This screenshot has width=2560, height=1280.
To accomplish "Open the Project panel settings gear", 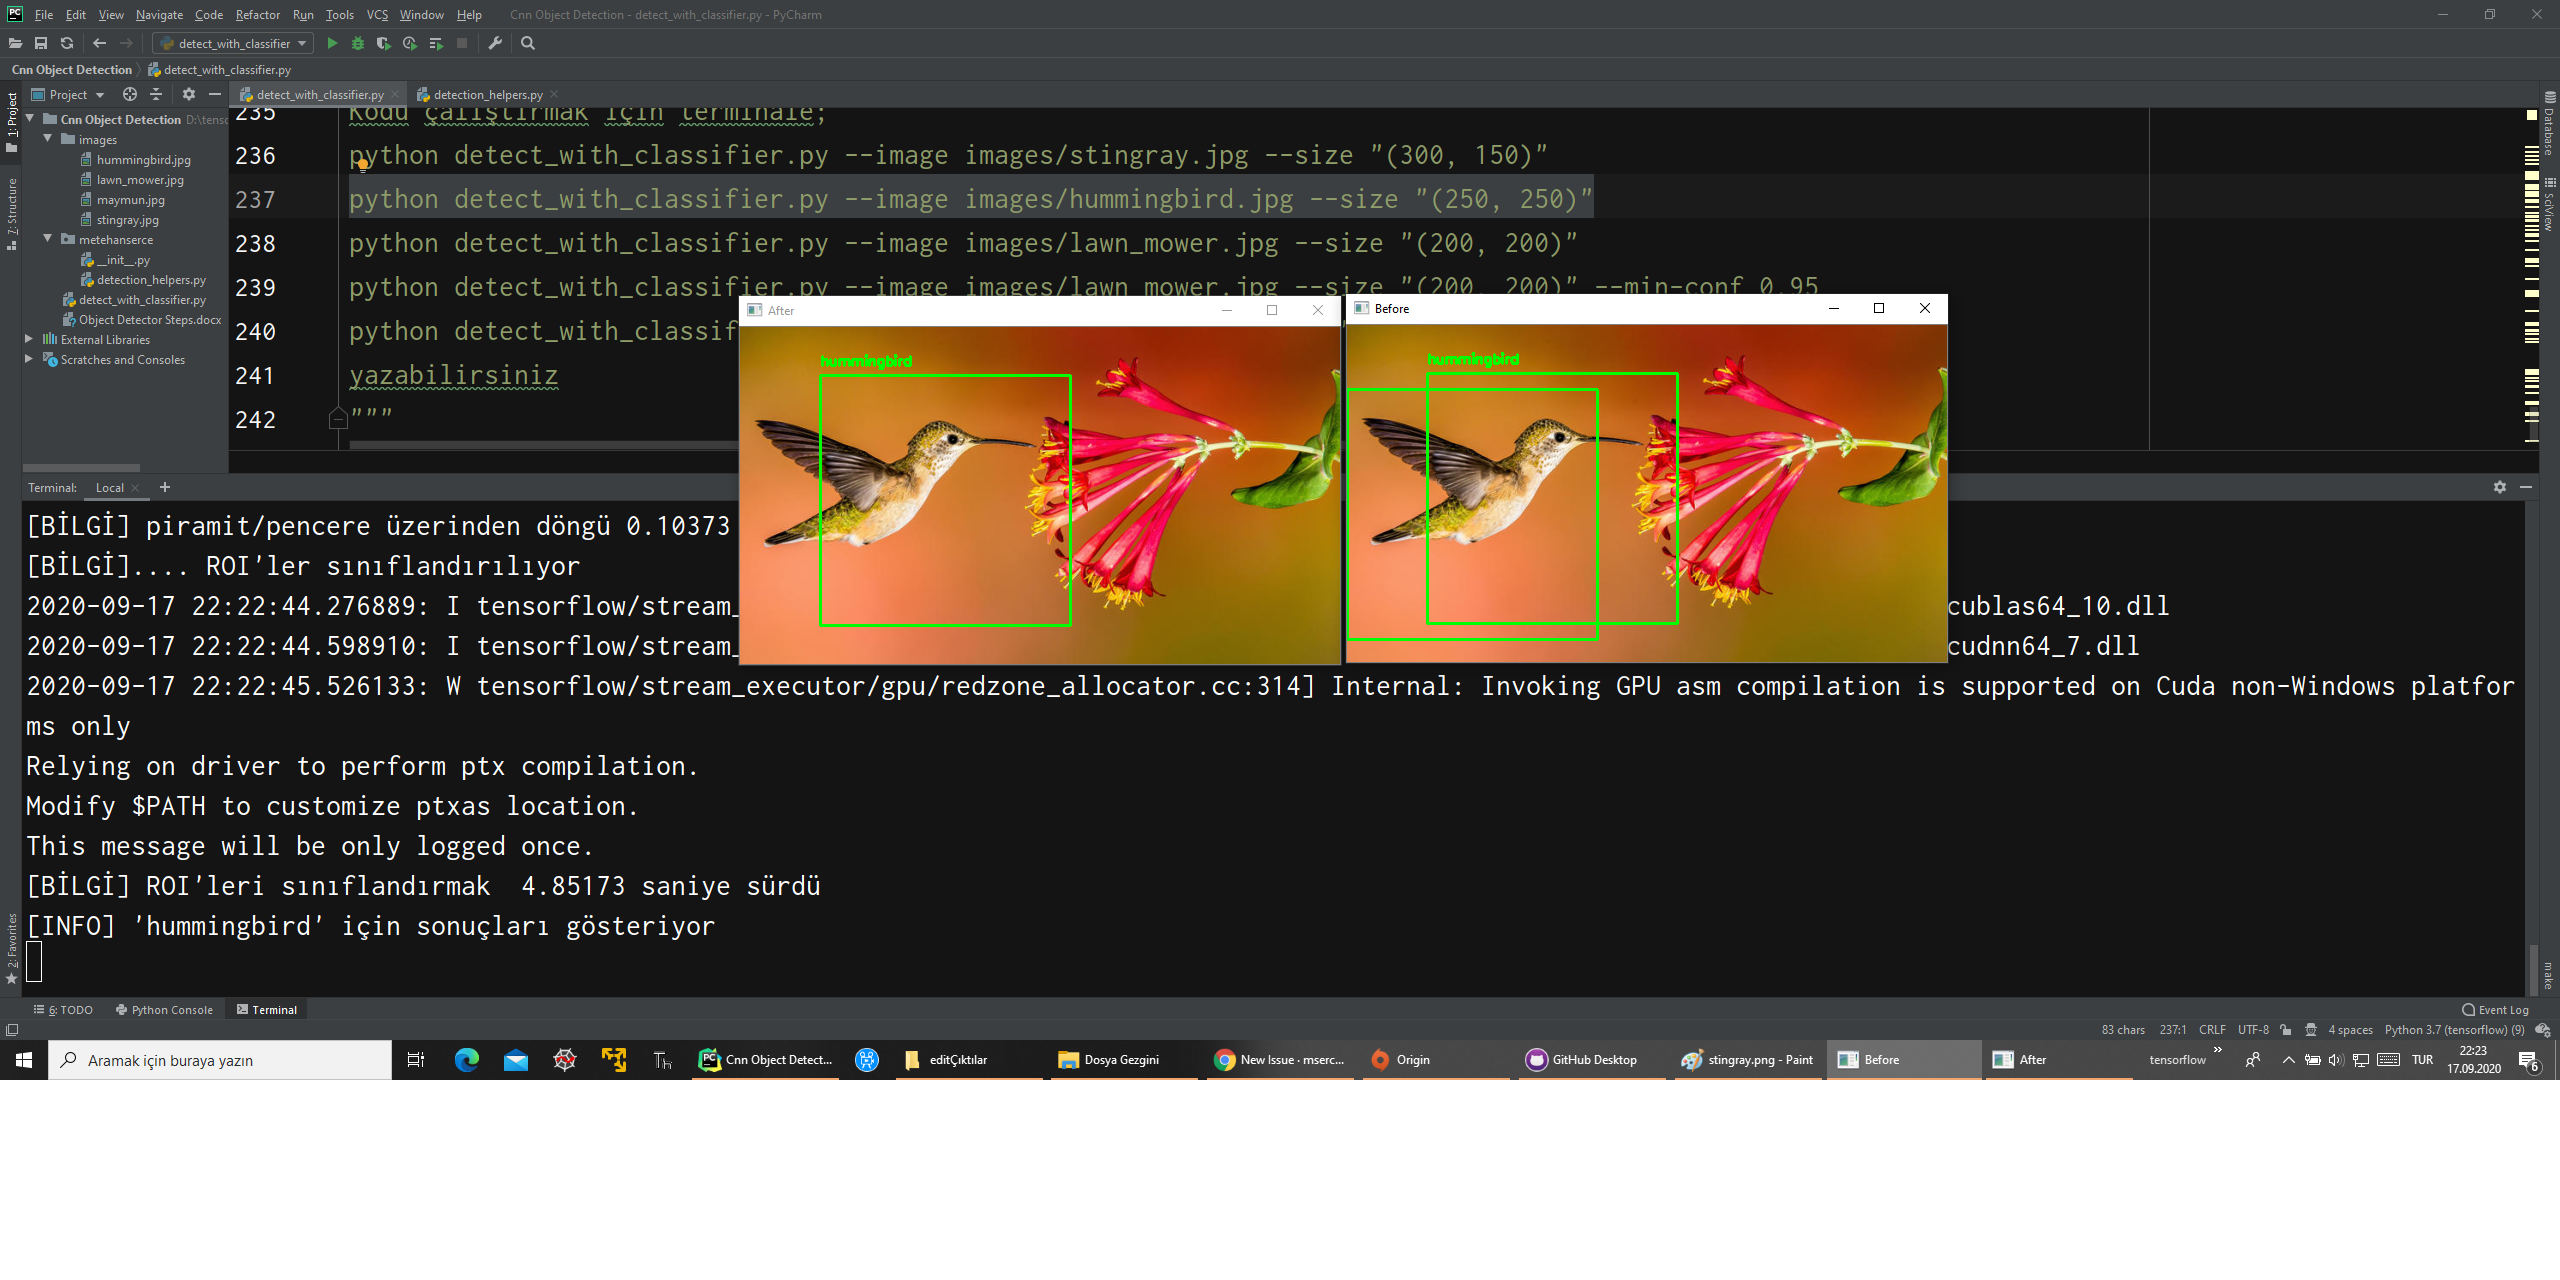I will click(189, 93).
